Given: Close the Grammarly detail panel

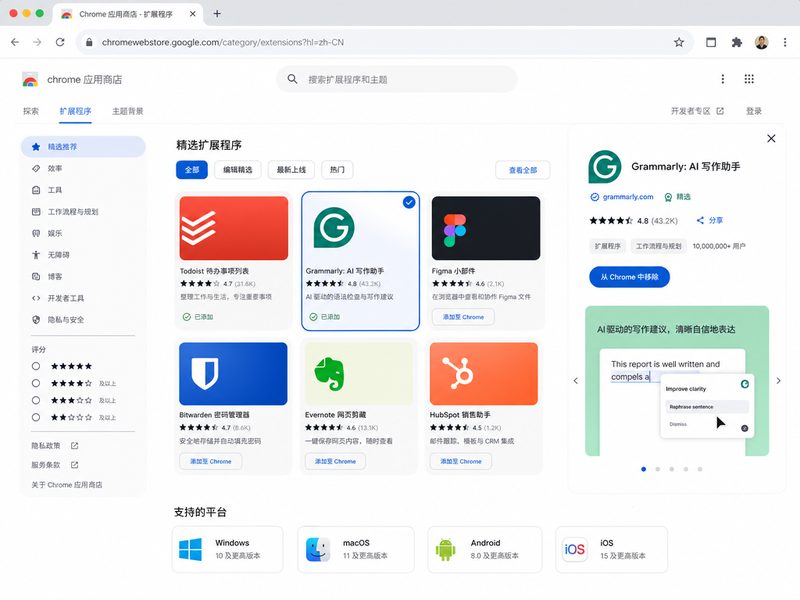Looking at the screenshot, I should 771,138.
